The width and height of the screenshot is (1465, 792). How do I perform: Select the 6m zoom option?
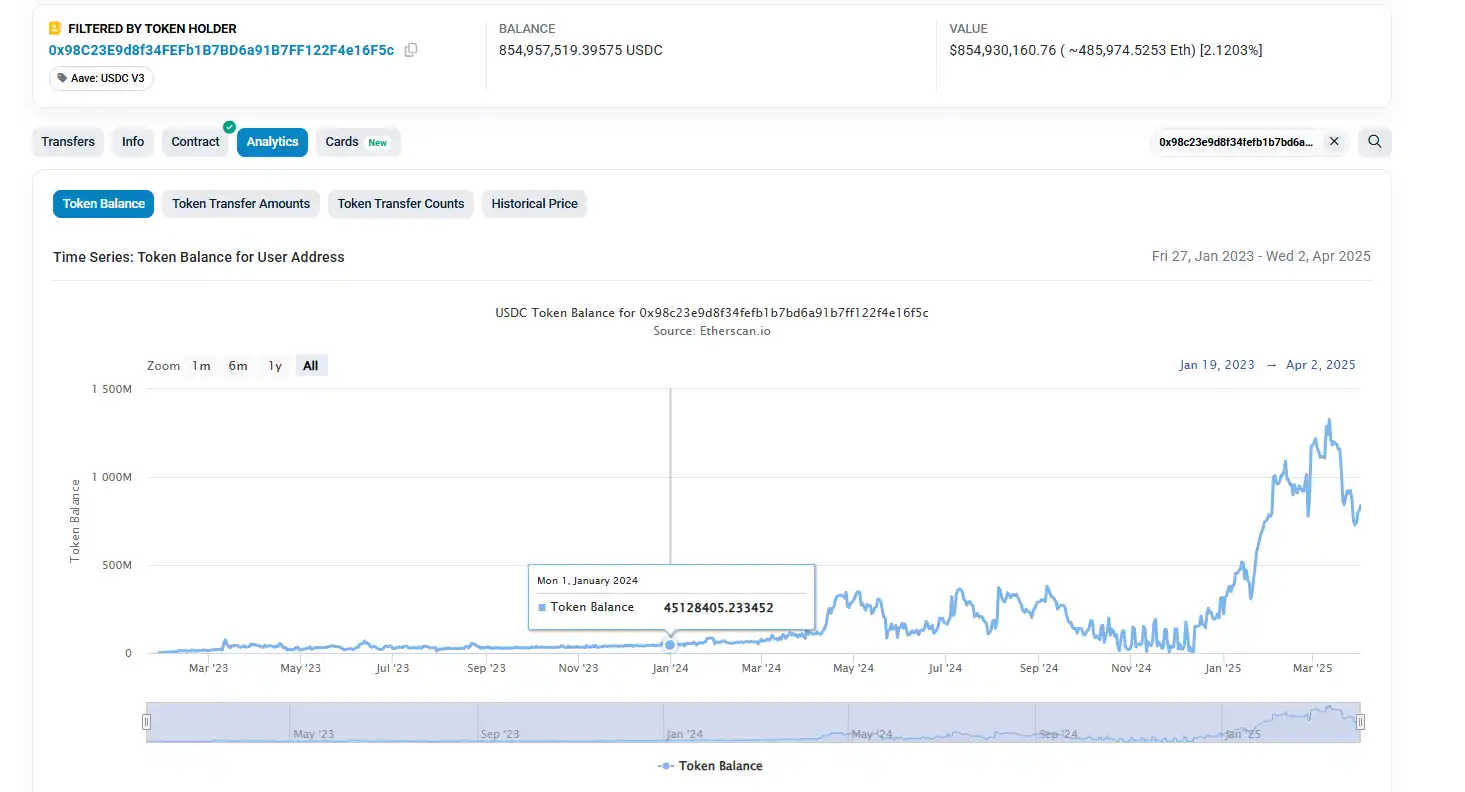[x=238, y=366]
